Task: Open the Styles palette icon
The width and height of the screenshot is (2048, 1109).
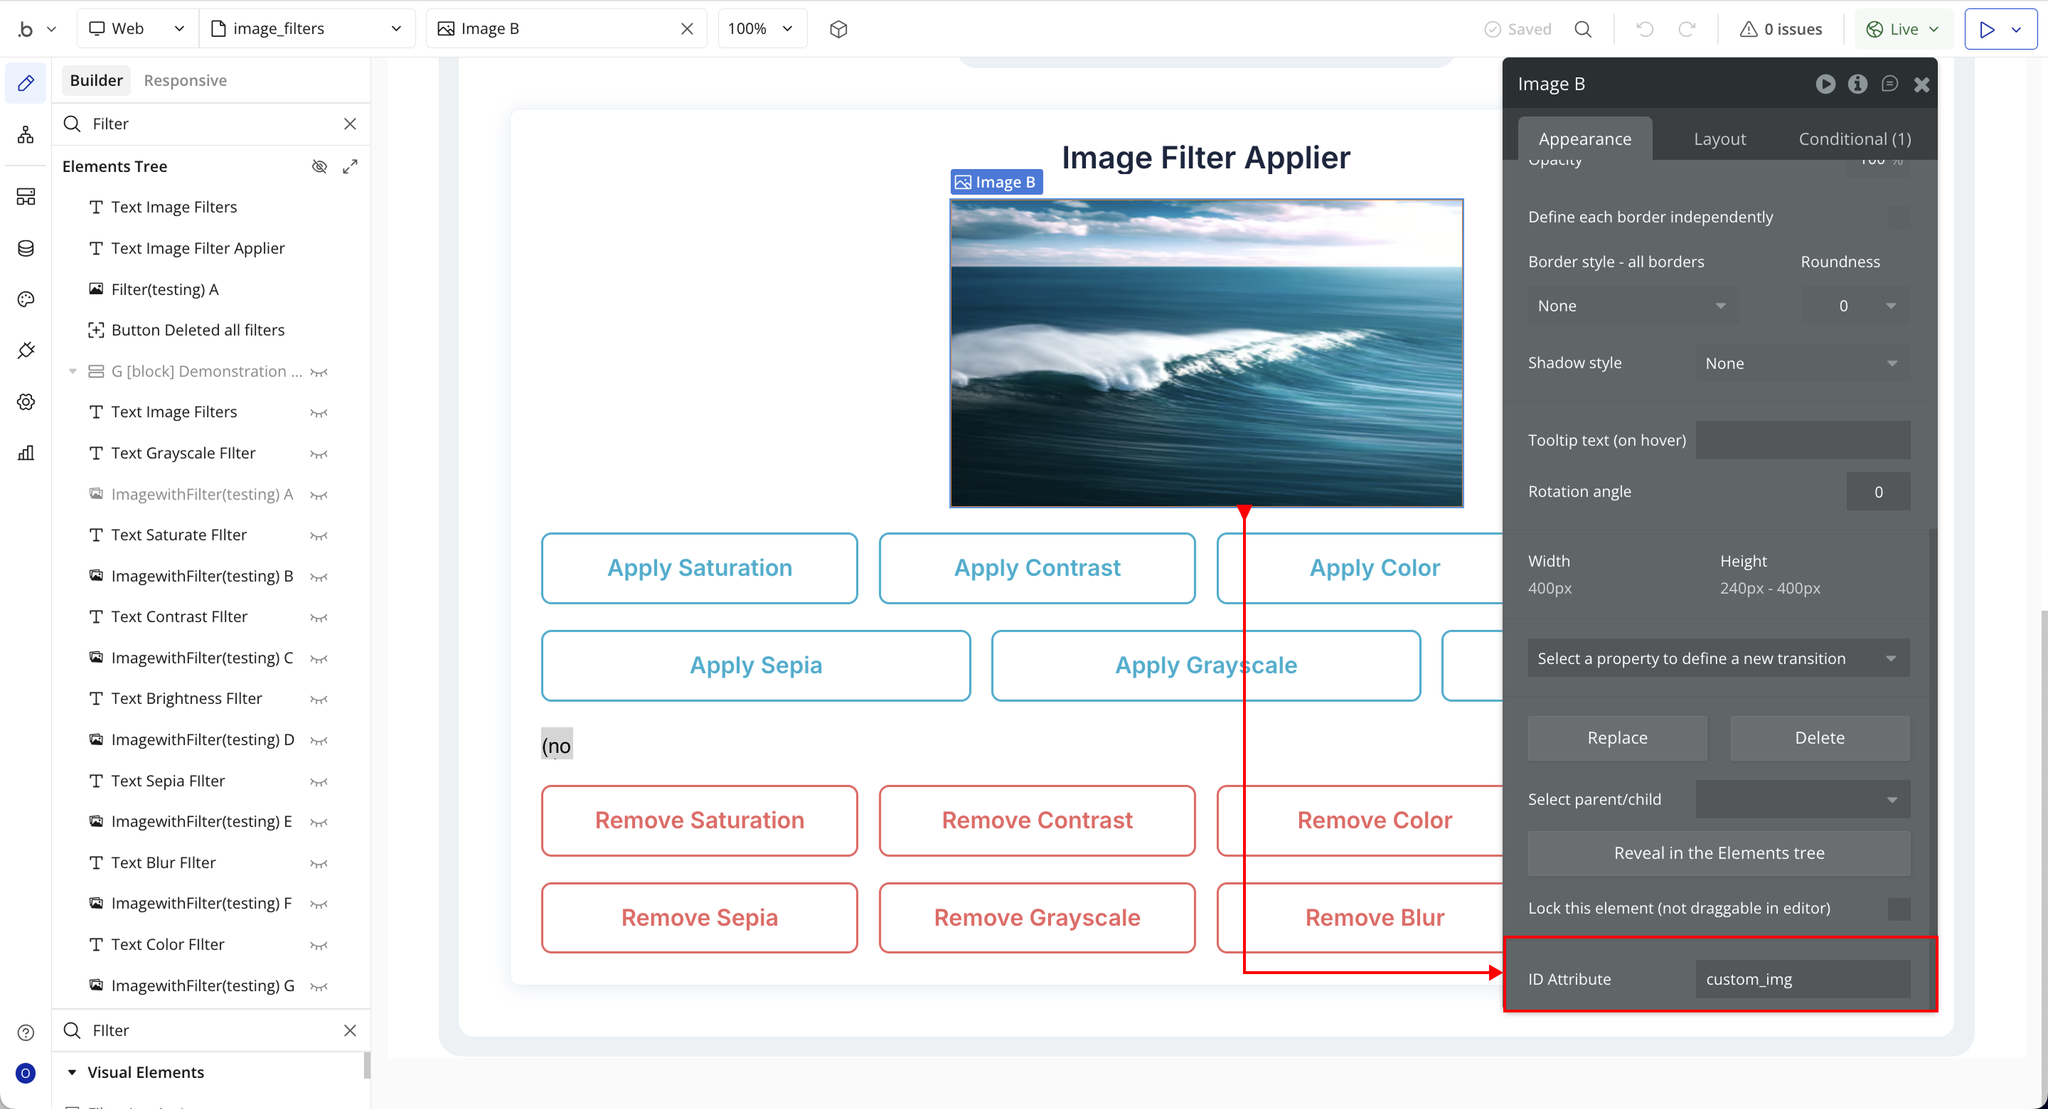Action: pyautogui.click(x=26, y=299)
